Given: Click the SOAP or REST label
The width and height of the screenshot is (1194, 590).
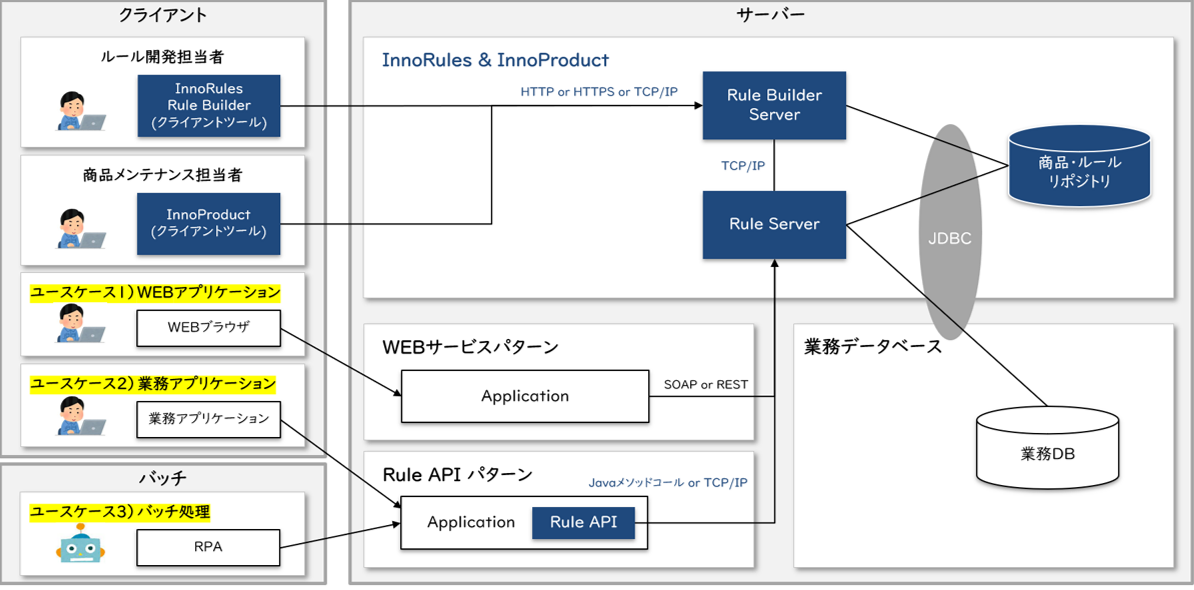Looking at the screenshot, I should click(x=704, y=384).
